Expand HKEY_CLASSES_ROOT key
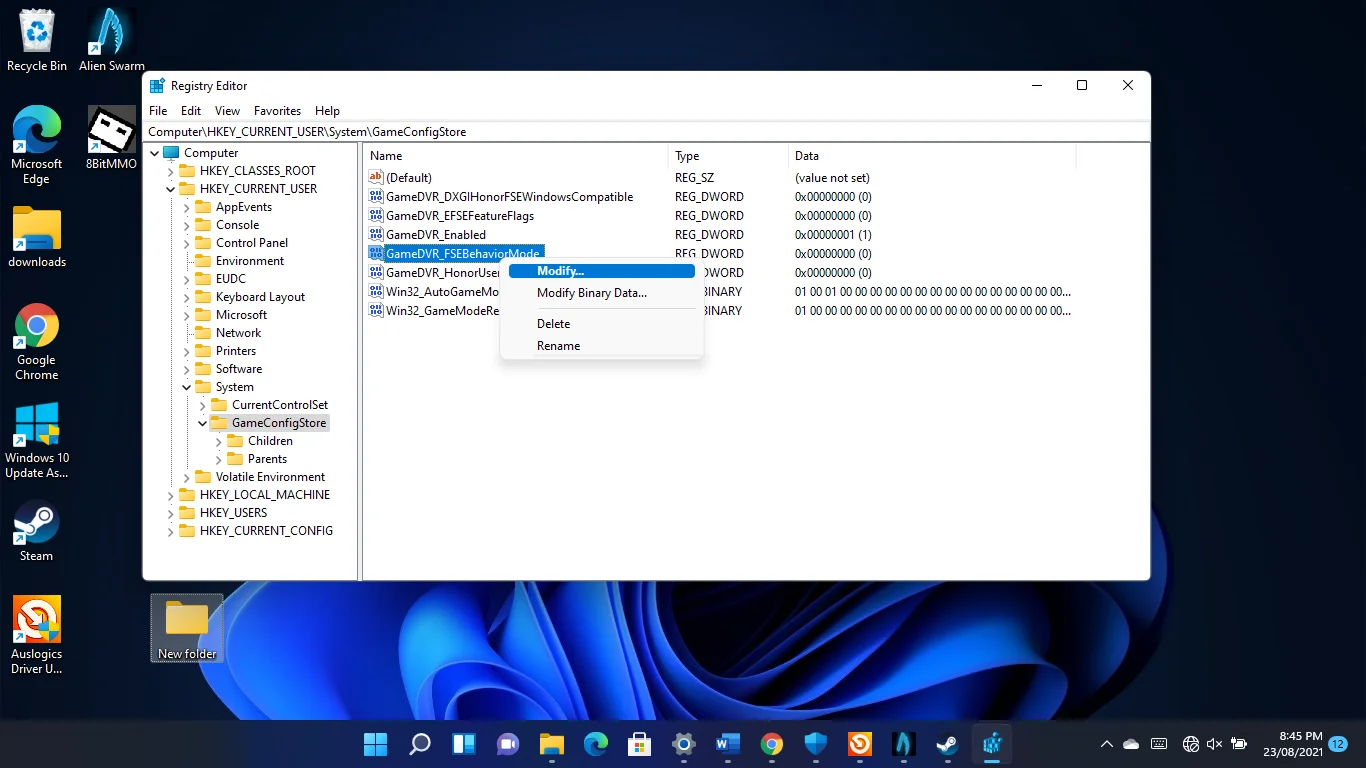Image resolution: width=1366 pixels, height=768 pixels. 170,171
